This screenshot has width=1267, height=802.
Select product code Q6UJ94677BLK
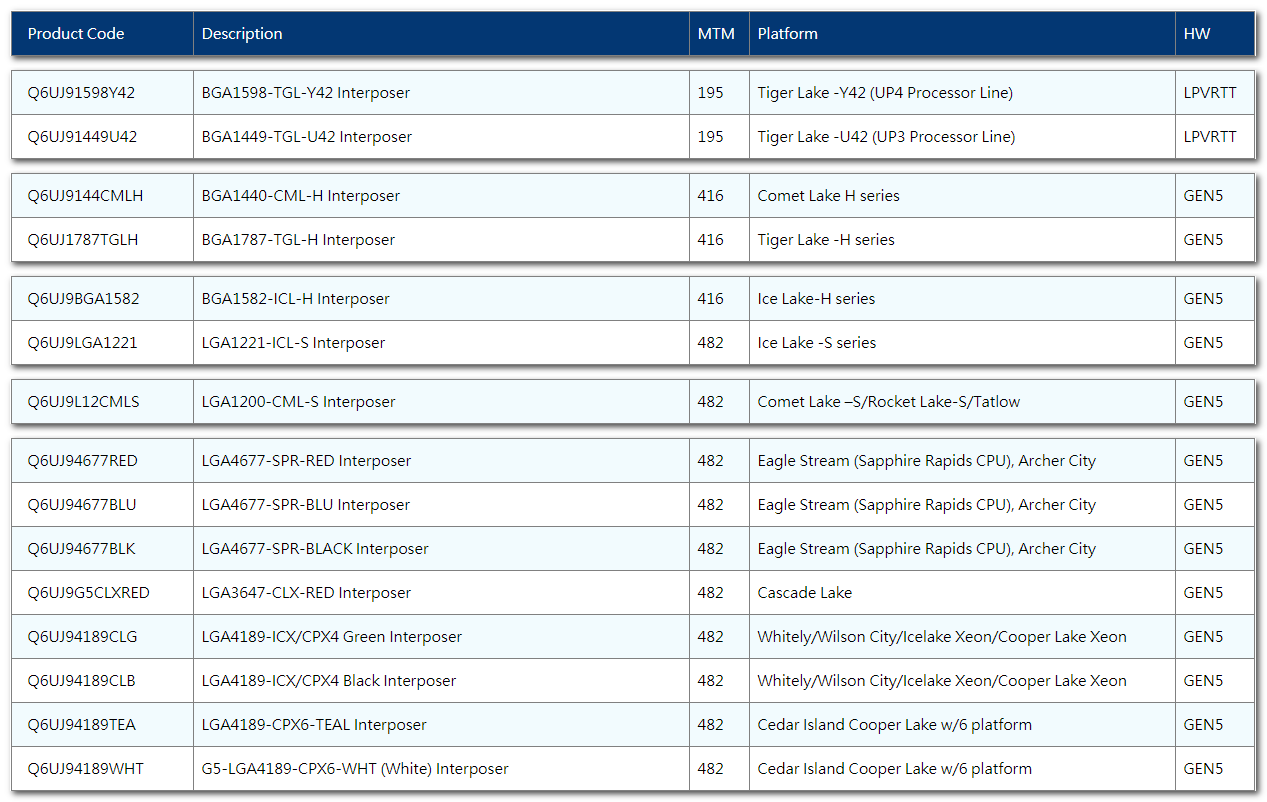pyautogui.click(x=82, y=549)
